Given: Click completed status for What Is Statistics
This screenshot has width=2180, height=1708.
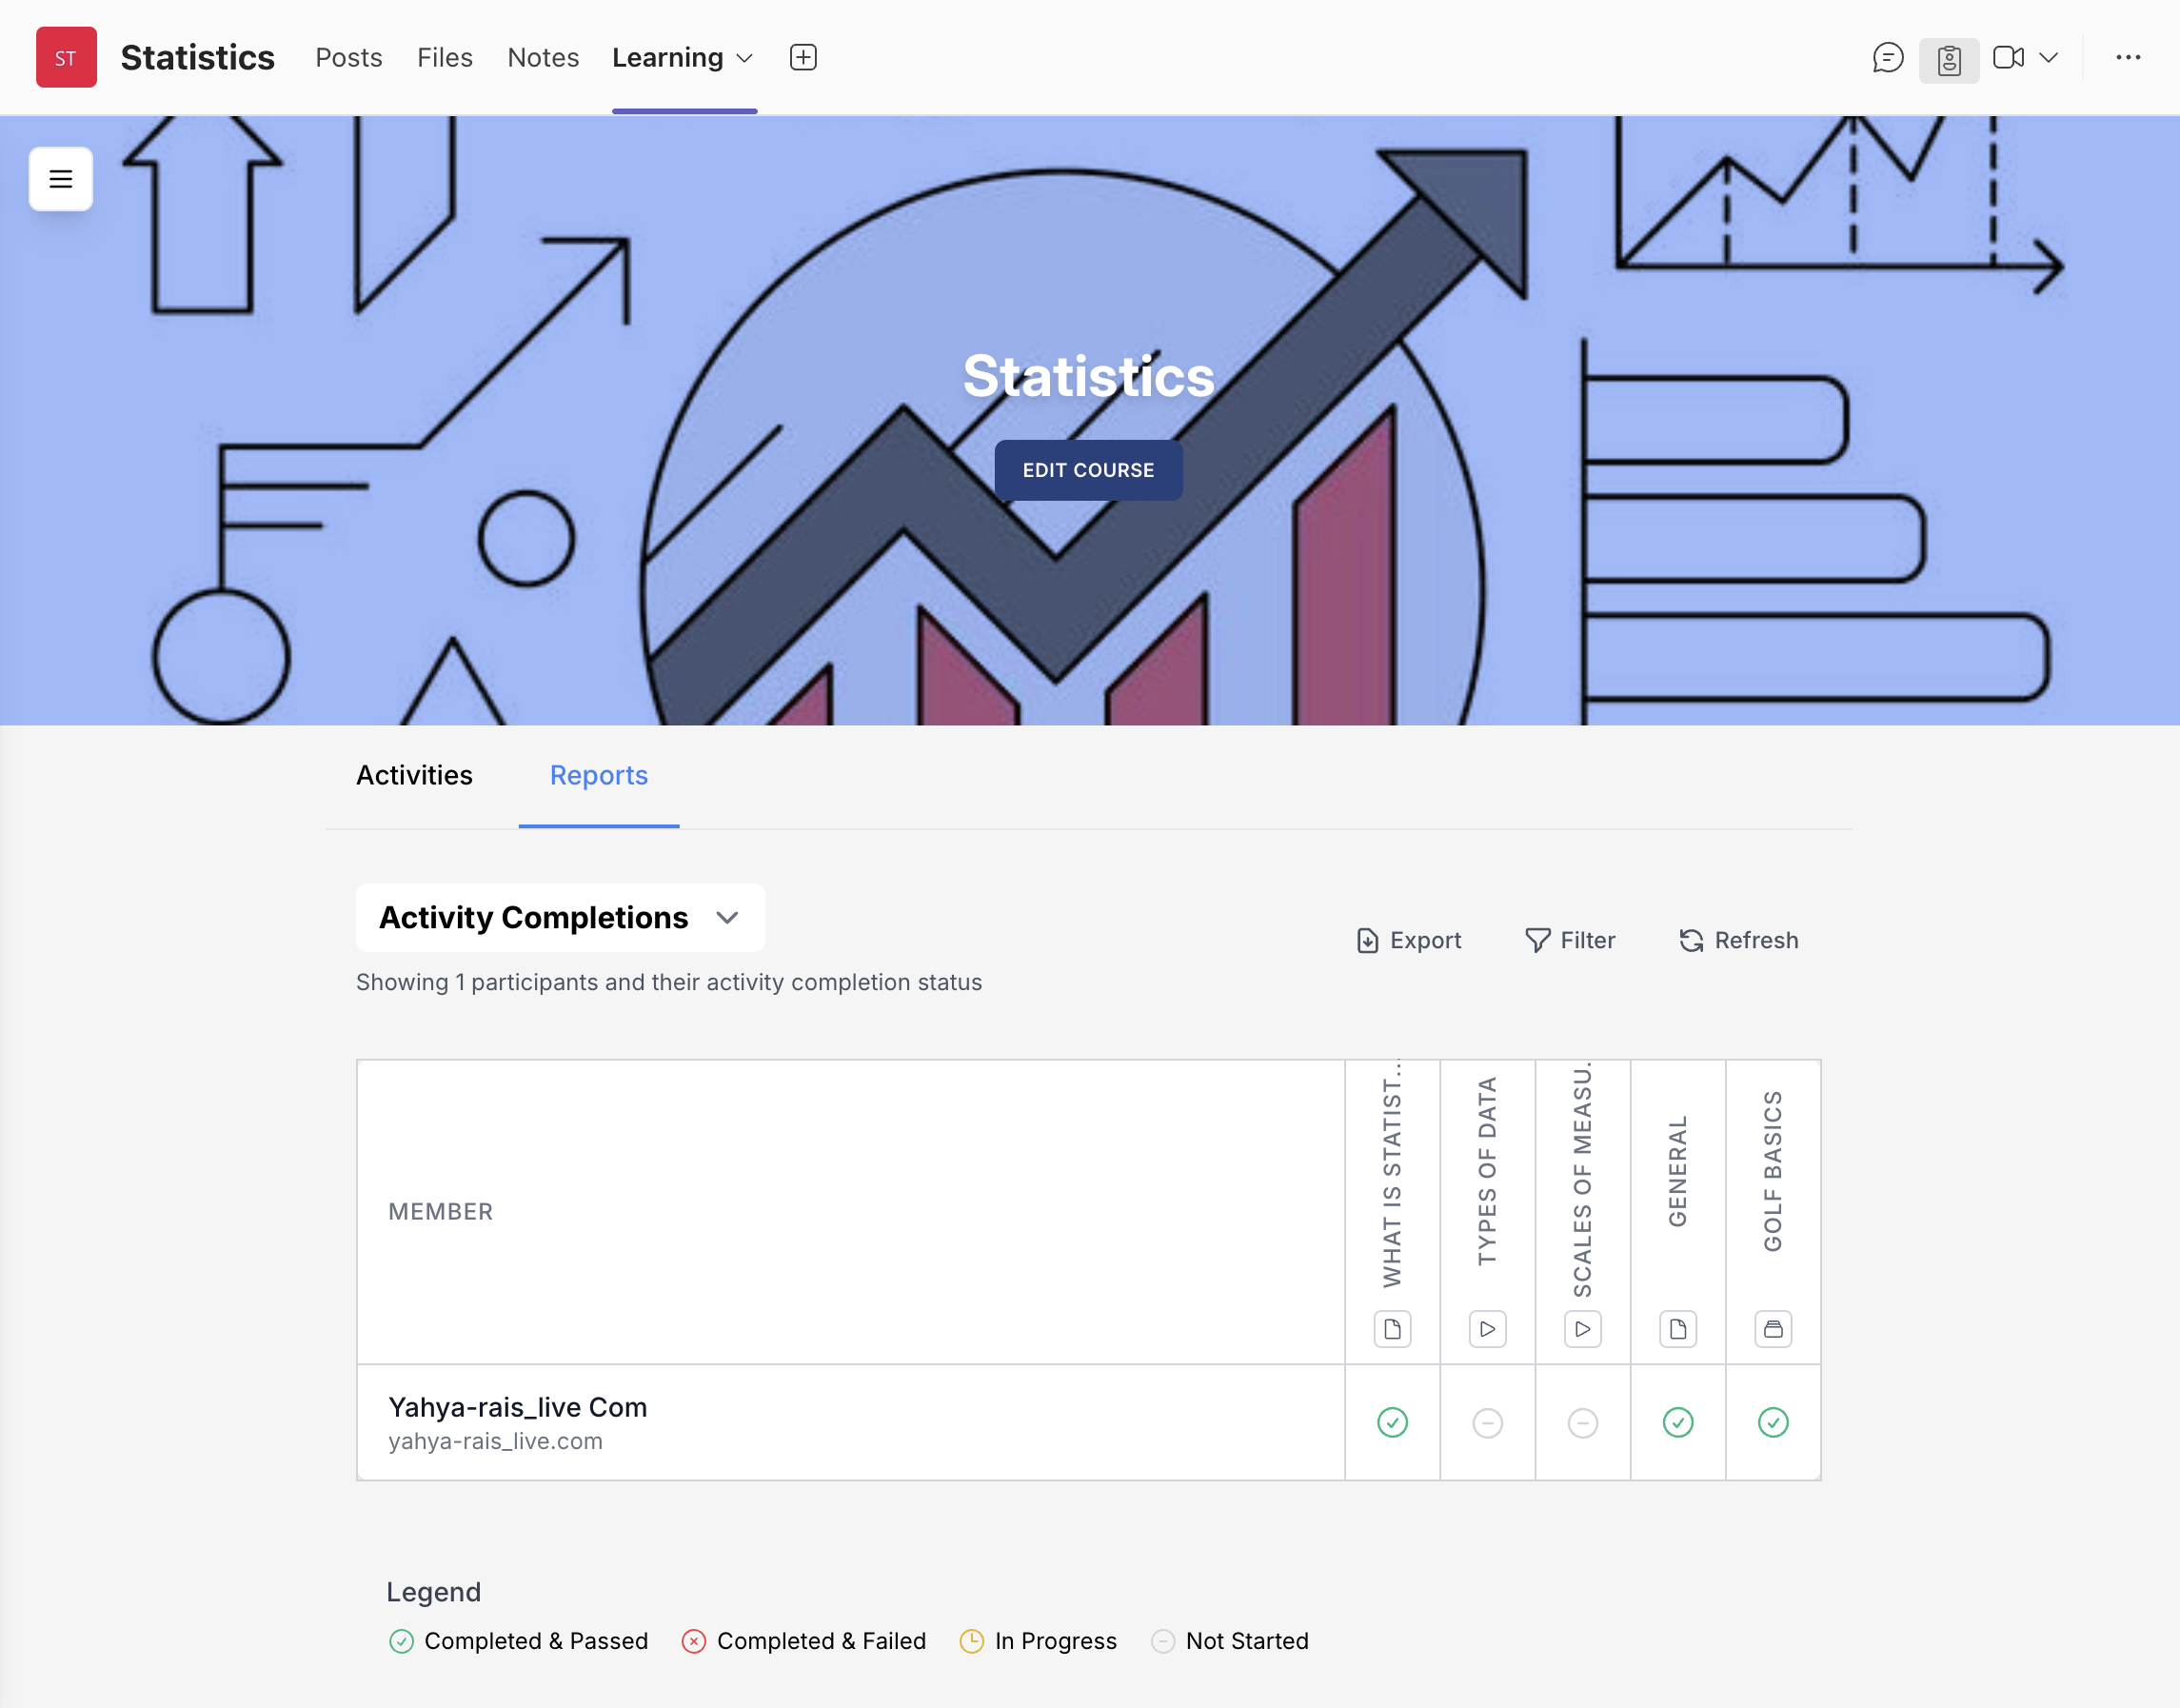Looking at the screenshot, I should (x=1392, y=1422).
